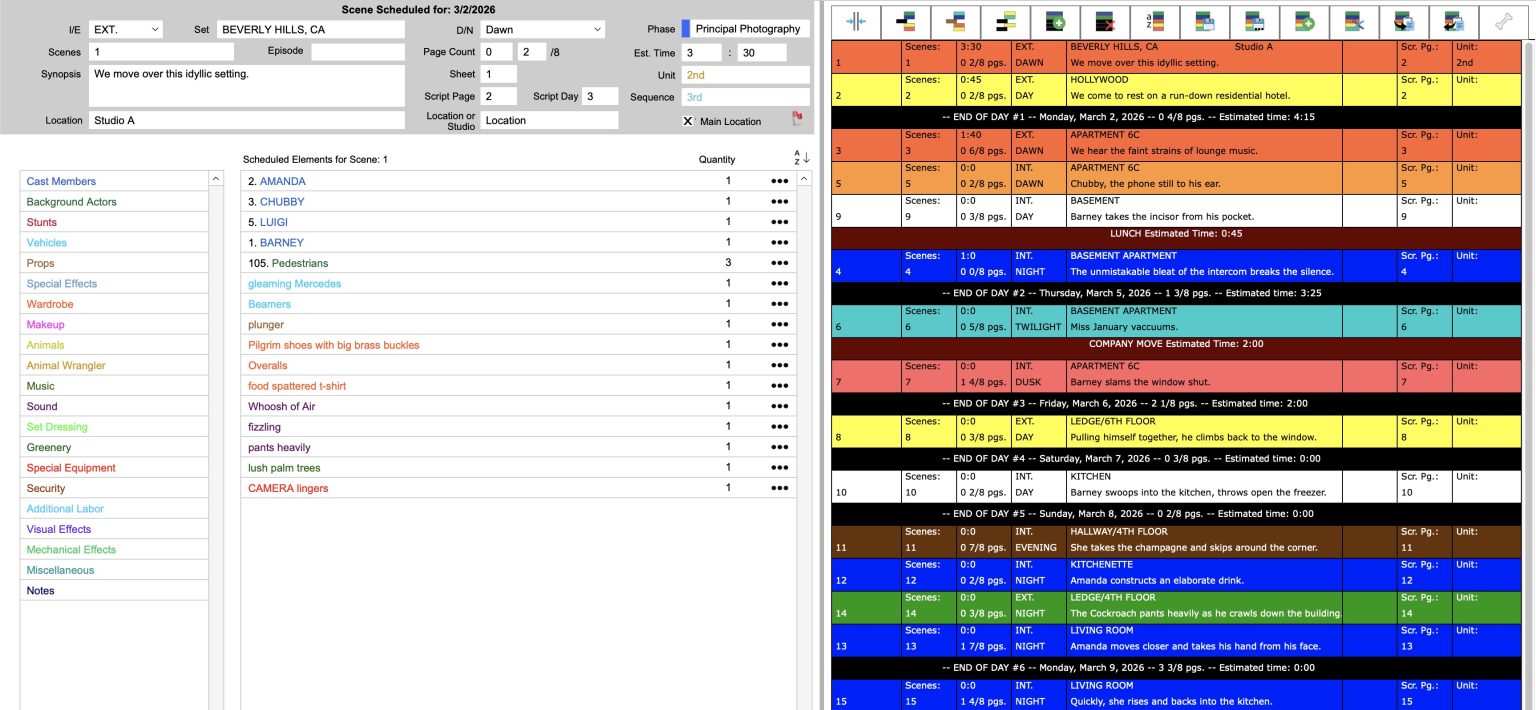
Task: Click the Location field containing Studio A
Action: (247, 120)
